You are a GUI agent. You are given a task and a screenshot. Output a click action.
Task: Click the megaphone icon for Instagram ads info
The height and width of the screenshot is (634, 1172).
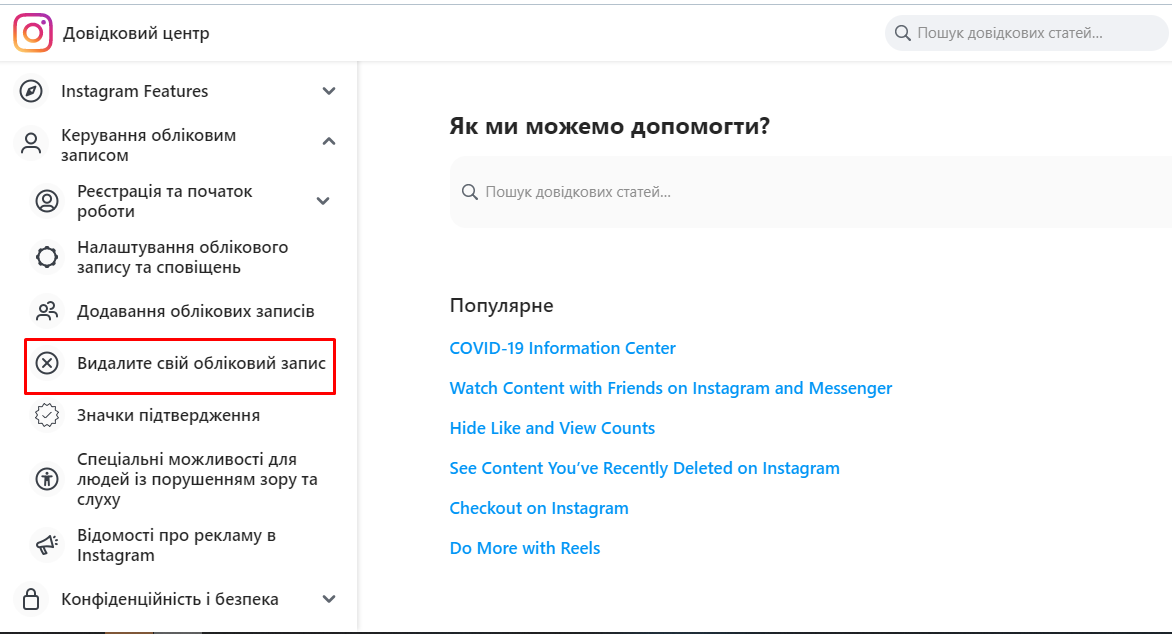[x=46, y=545]
